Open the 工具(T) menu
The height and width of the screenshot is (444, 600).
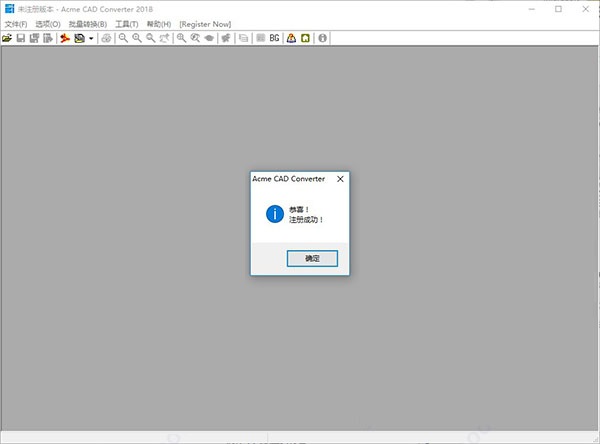[127, 24]
